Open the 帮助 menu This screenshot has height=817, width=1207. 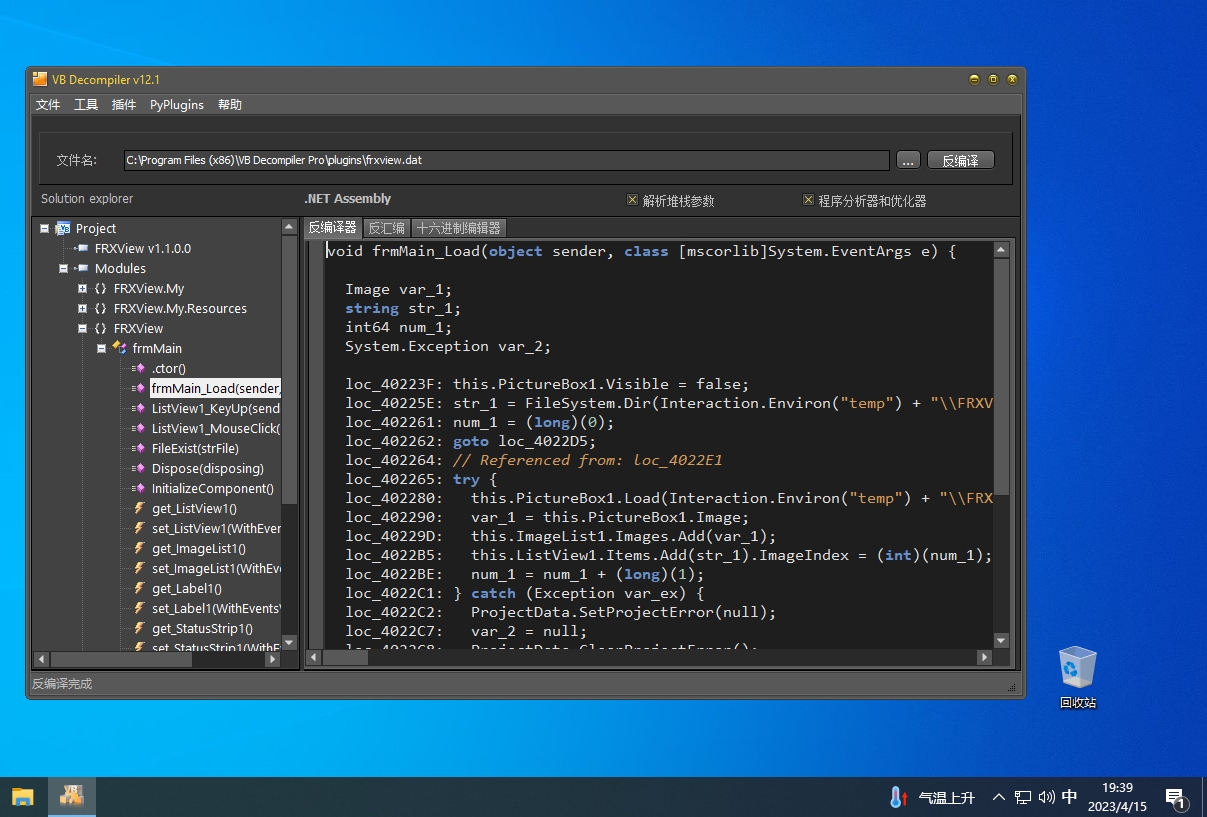(230, 104)
